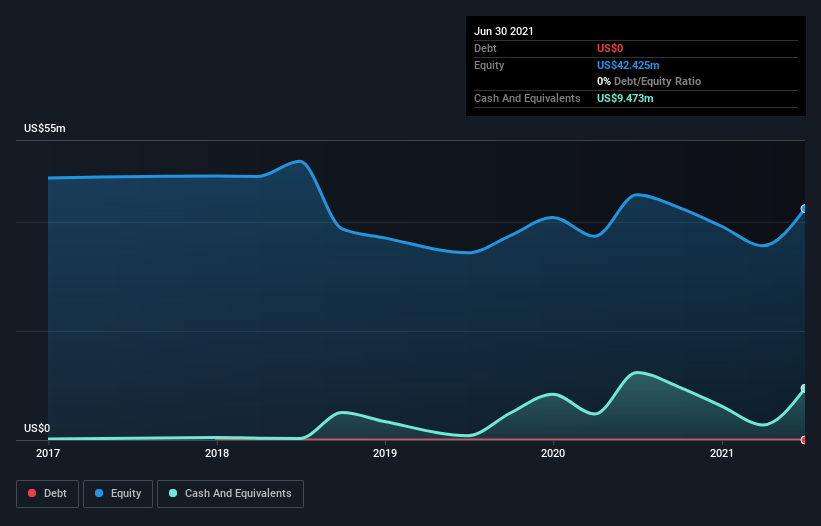Click the US$55m y-axis label
This screenshot has width=821, height=526.
pyautogui.click(x=45, y=128)
